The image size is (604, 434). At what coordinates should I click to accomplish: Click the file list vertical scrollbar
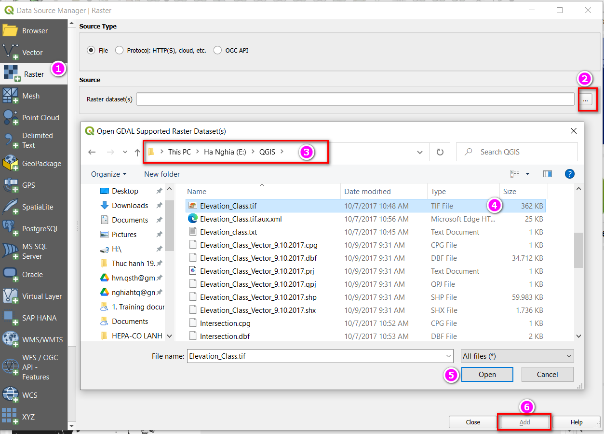[578, 250]
